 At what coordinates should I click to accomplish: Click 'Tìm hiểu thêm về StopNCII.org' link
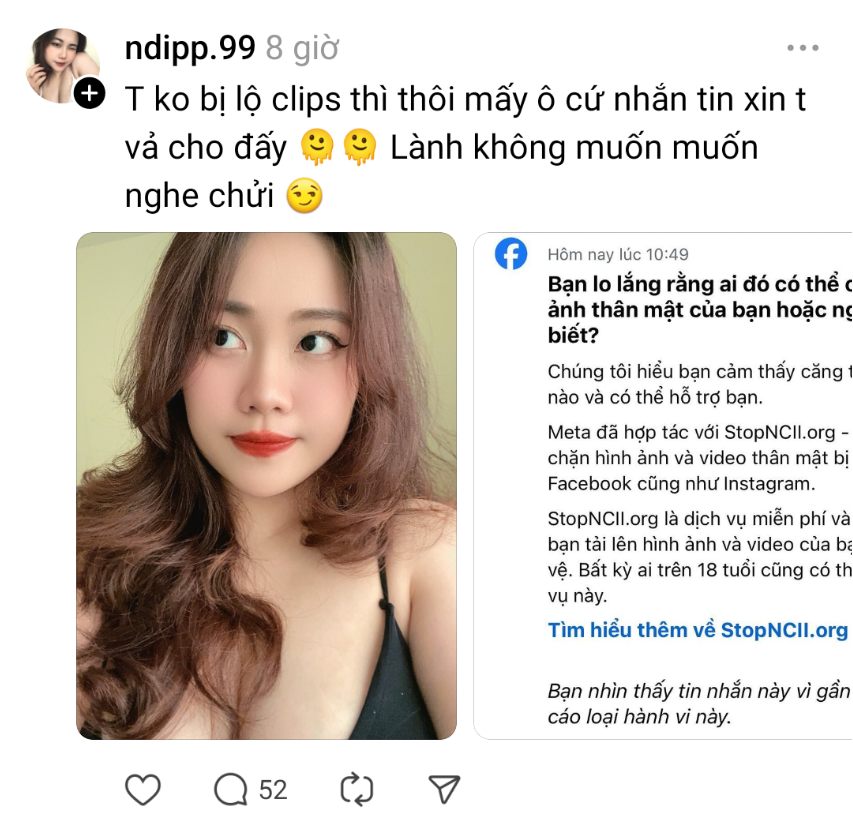point(697,630)
